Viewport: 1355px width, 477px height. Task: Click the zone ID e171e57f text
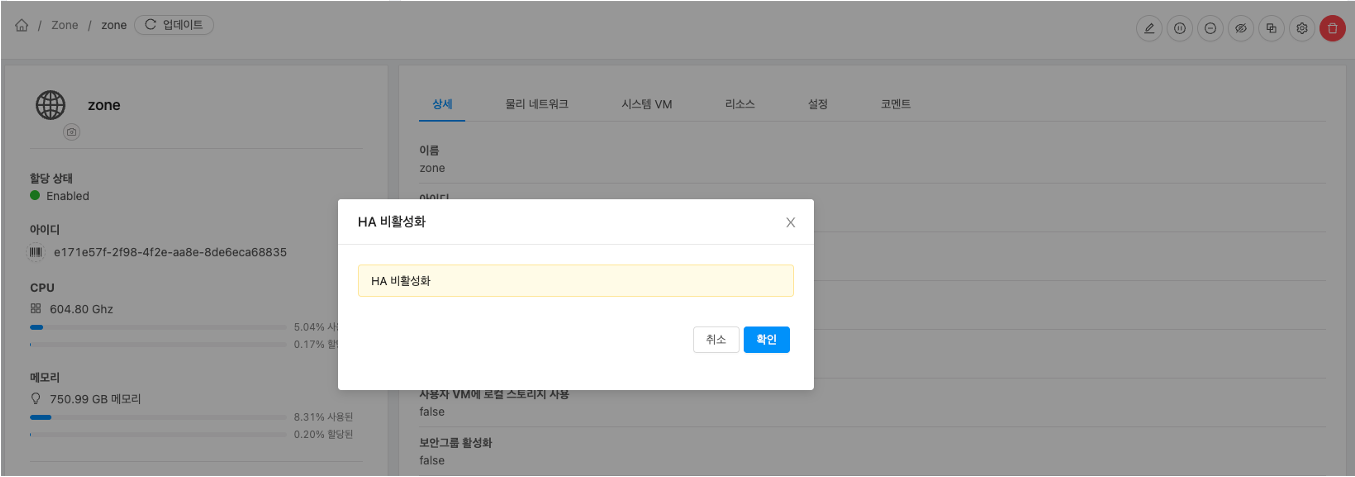point(170,252)
